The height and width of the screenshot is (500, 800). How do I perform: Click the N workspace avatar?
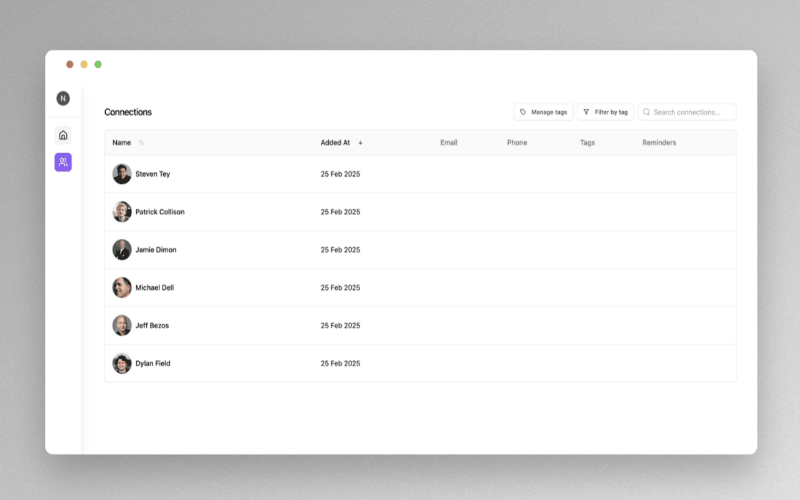(63, 98)
